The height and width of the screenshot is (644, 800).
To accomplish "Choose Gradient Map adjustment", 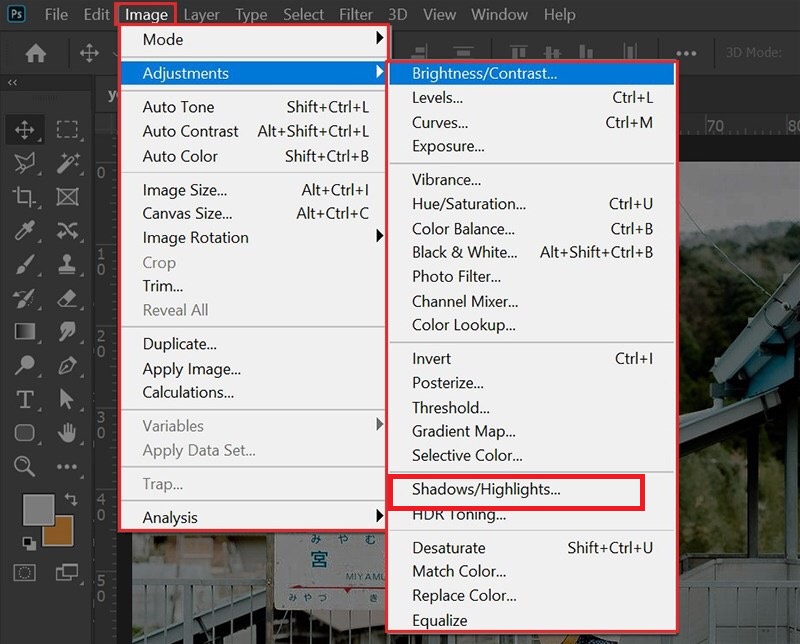I will (532, 431).
